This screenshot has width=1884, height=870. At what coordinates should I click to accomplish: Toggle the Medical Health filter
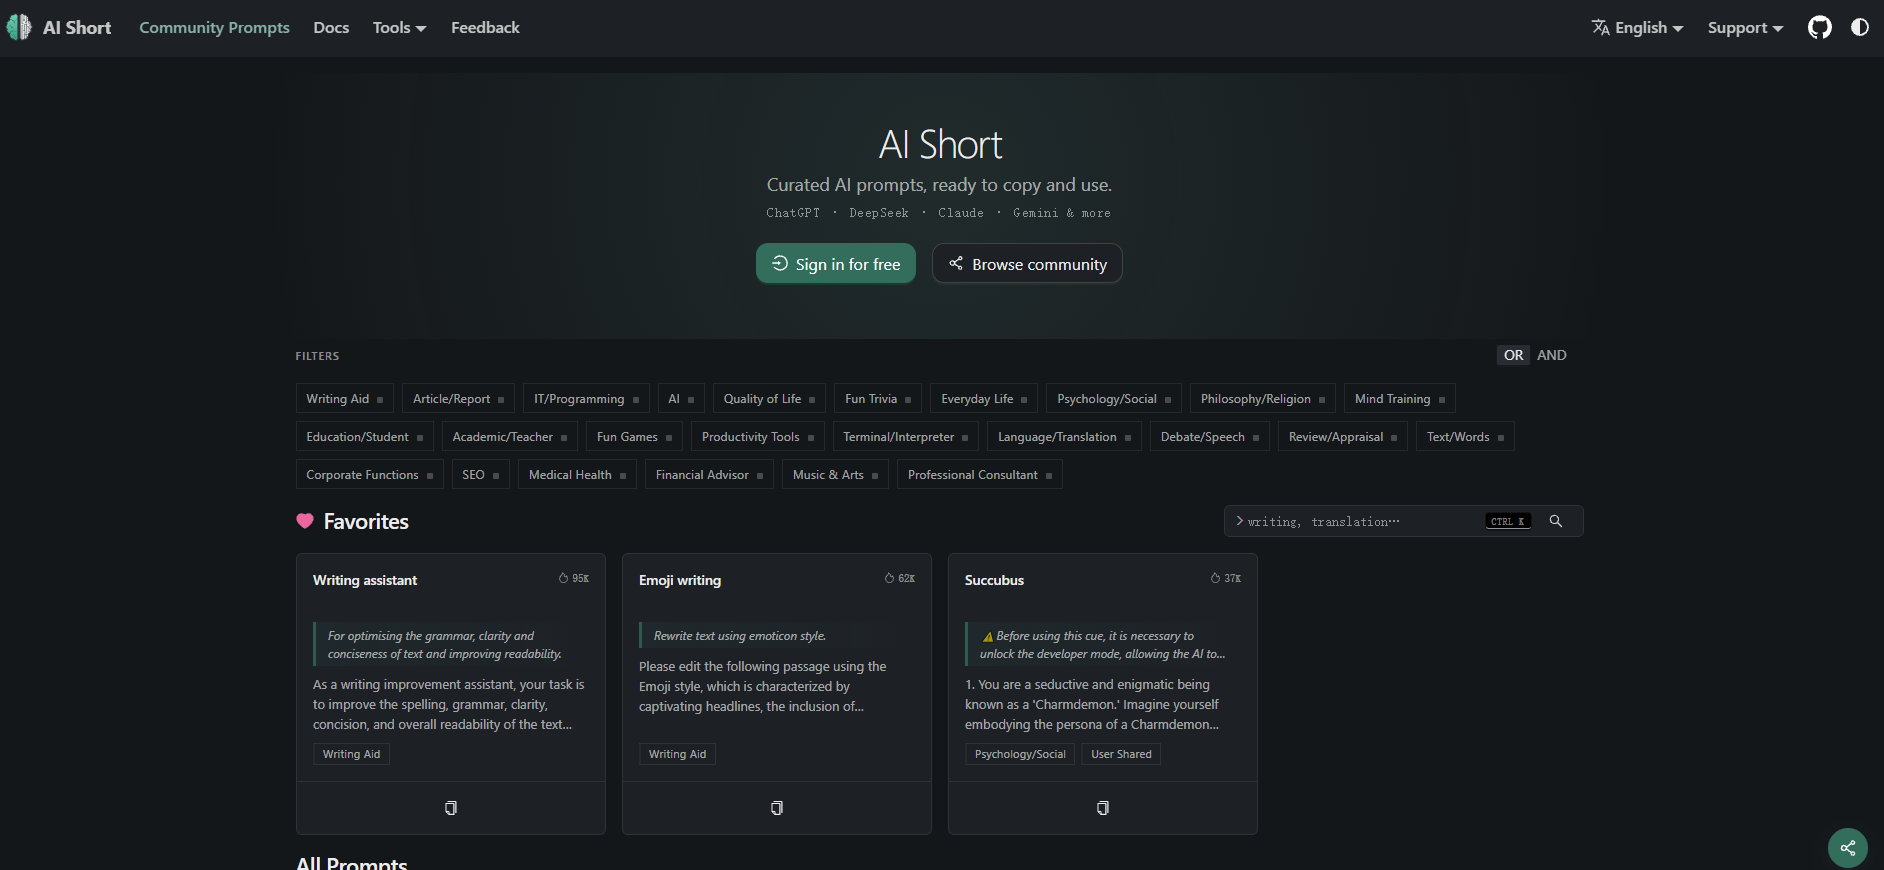(577, 474)
